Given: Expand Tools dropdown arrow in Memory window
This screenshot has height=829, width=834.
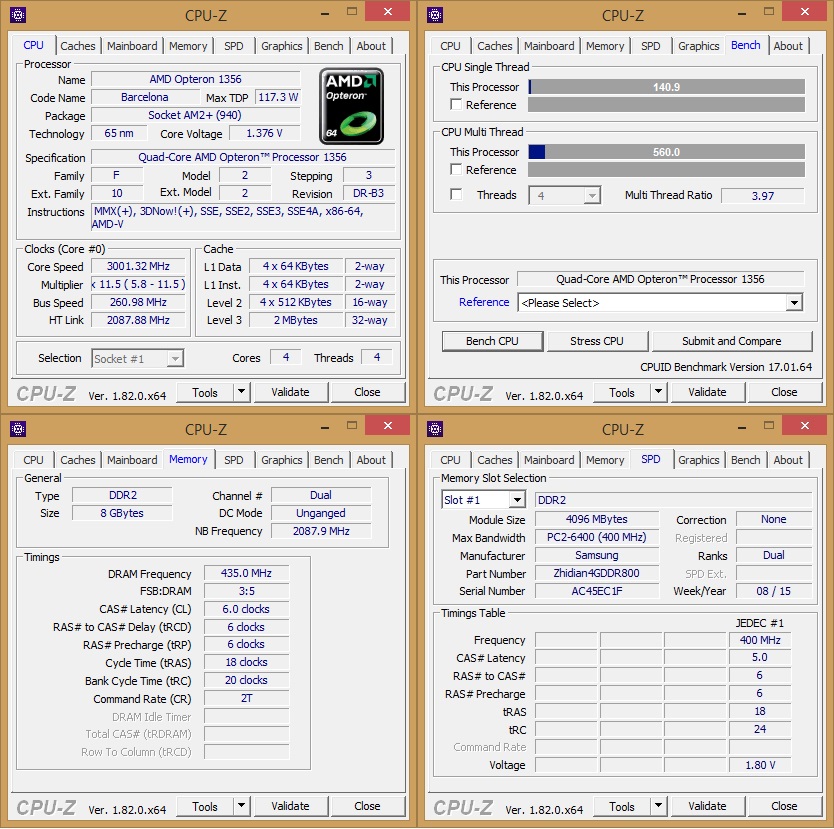Looking at the screenshot, I should [x=241, y=806].
